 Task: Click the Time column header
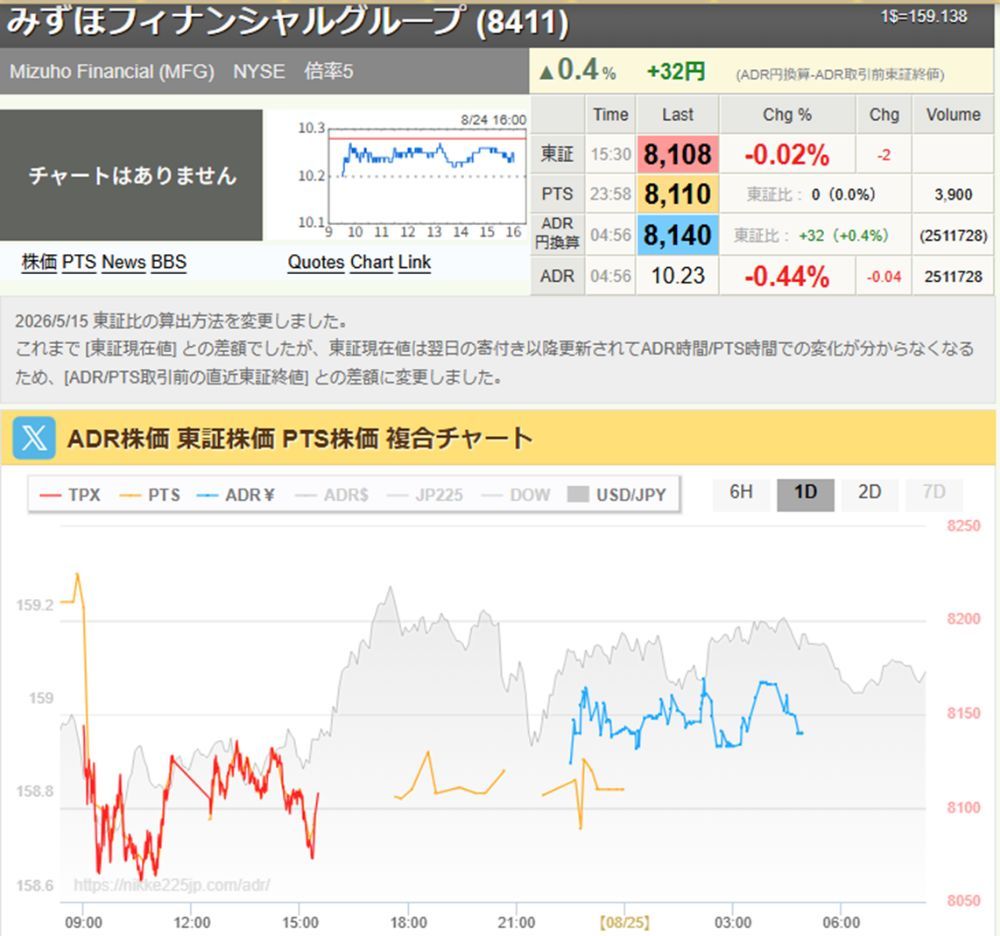click(x=610, y=115)
